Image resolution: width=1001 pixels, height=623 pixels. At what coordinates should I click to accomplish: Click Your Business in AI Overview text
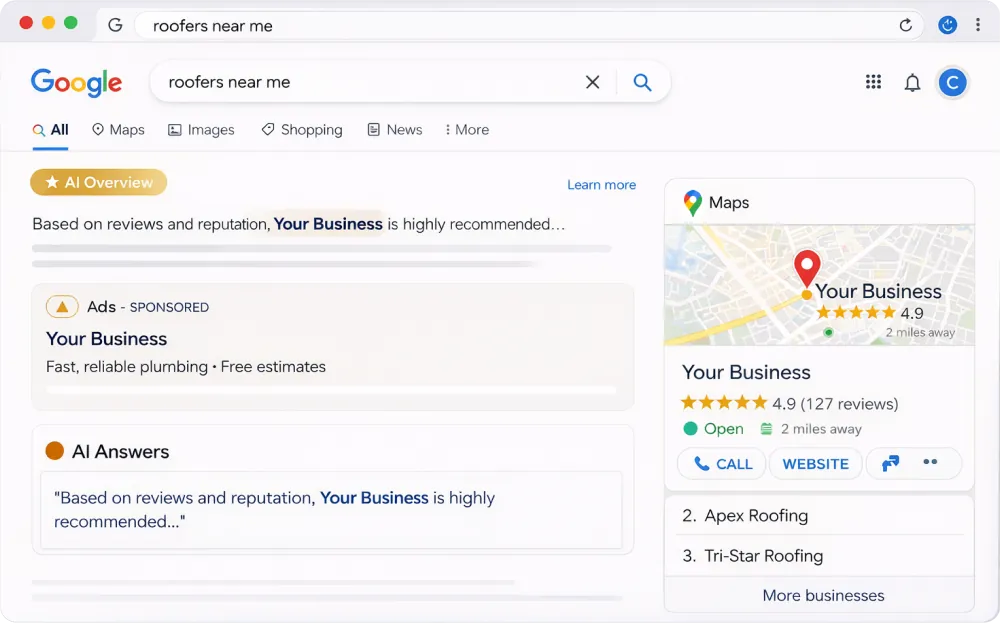tap(328, 224)
